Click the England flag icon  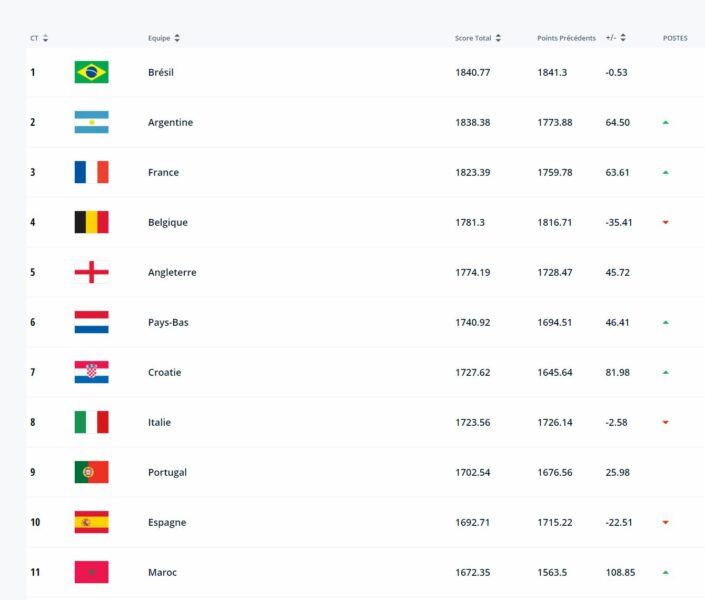91,272
